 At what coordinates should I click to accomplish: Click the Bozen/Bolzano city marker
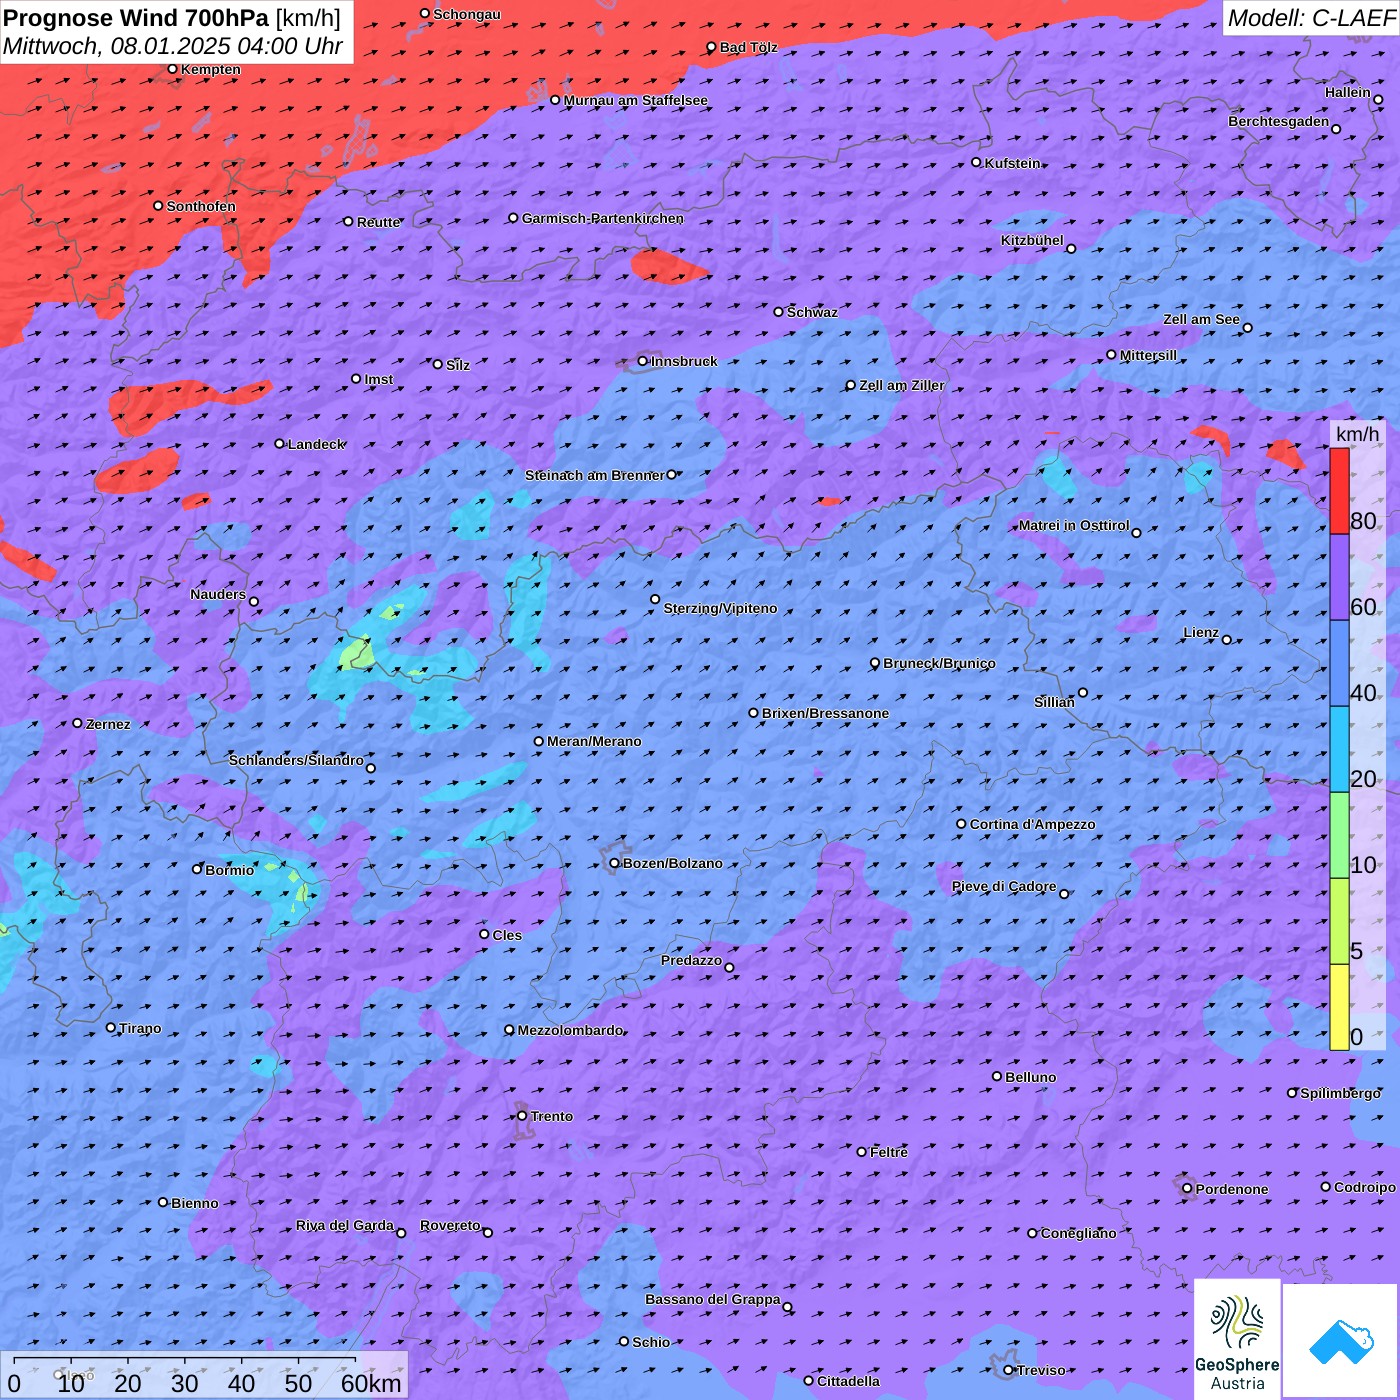click(x=614, y=863)
